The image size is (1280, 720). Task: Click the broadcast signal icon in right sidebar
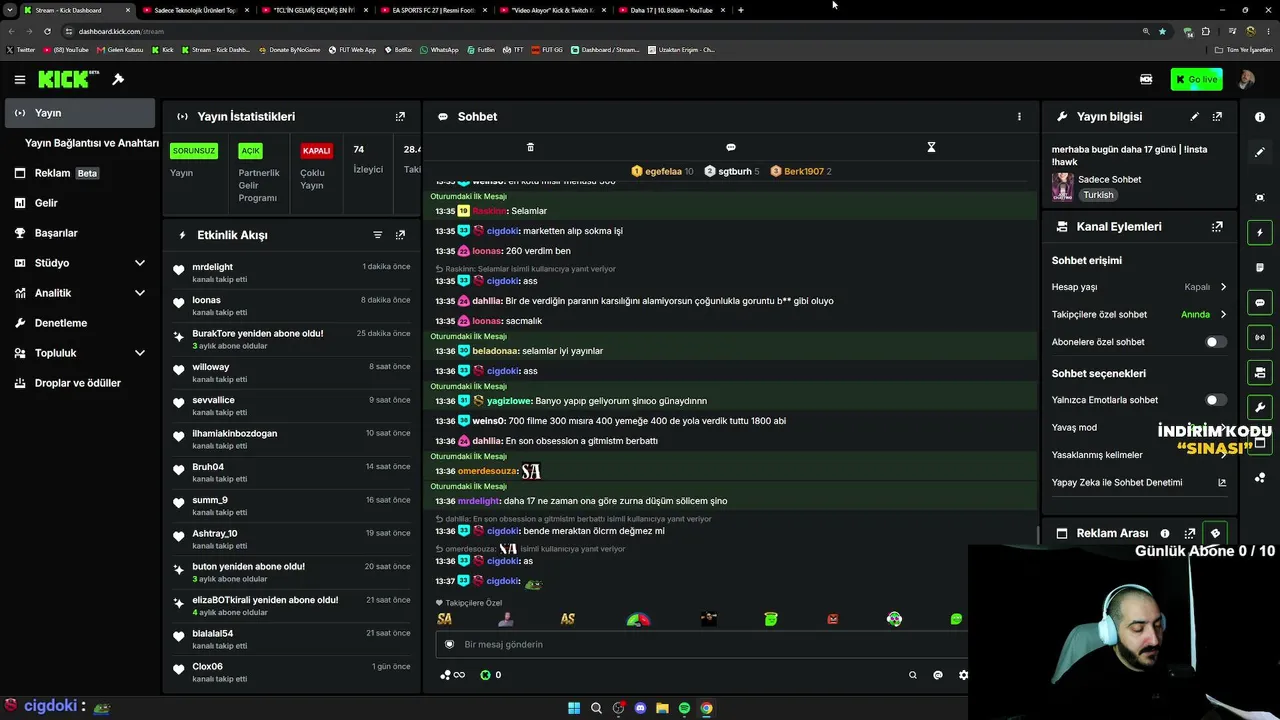1260,337
